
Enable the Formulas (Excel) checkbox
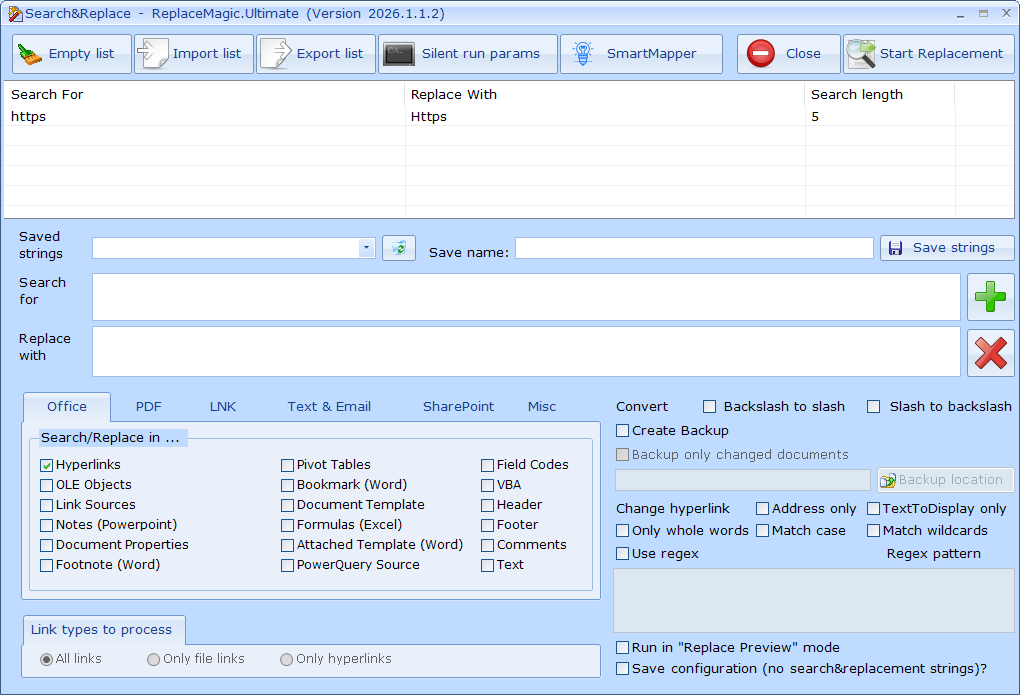288,525
